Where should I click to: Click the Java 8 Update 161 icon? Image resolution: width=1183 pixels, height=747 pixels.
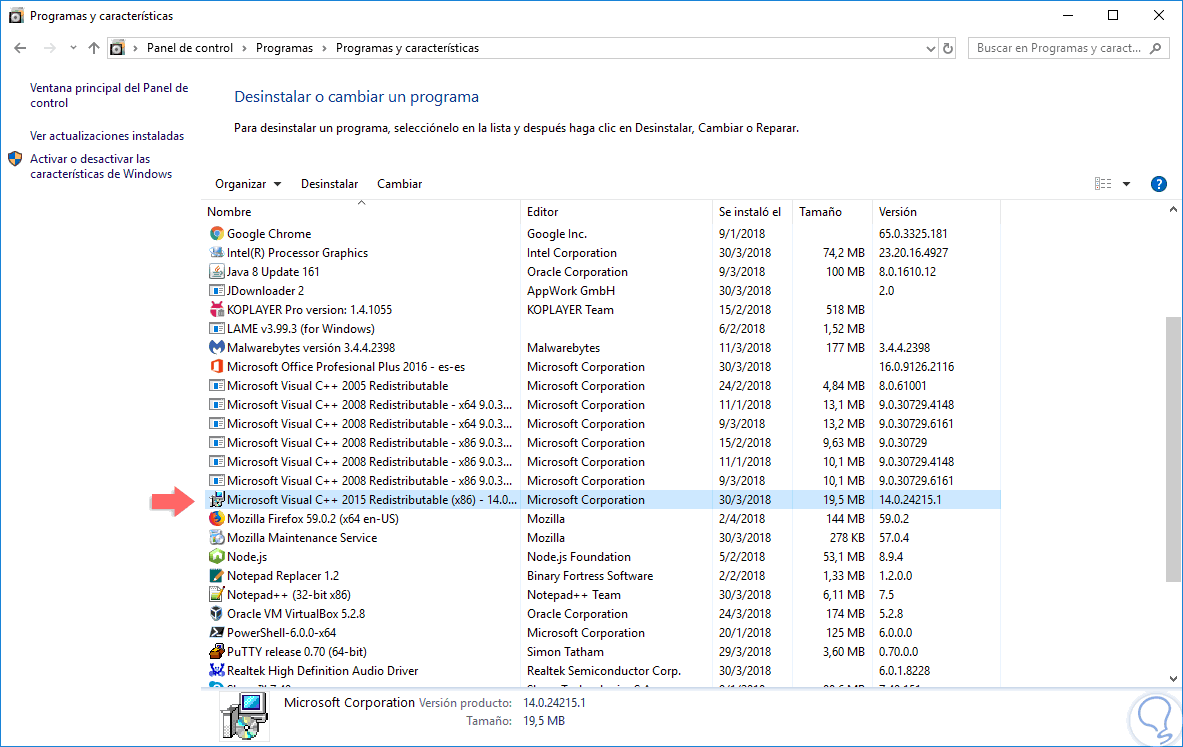click(217, 272)
